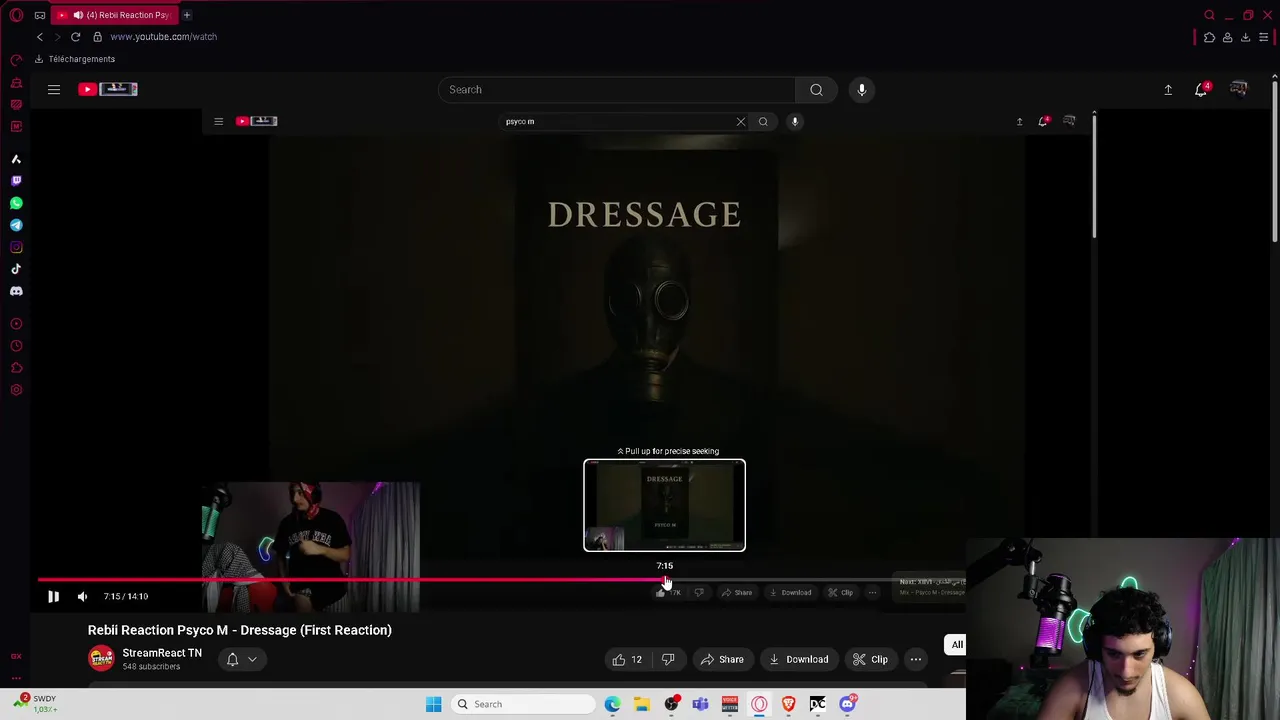1280x720 pixels.
Task: Open OBS Studio from taskbar
Action: click(x=671, y=704)
